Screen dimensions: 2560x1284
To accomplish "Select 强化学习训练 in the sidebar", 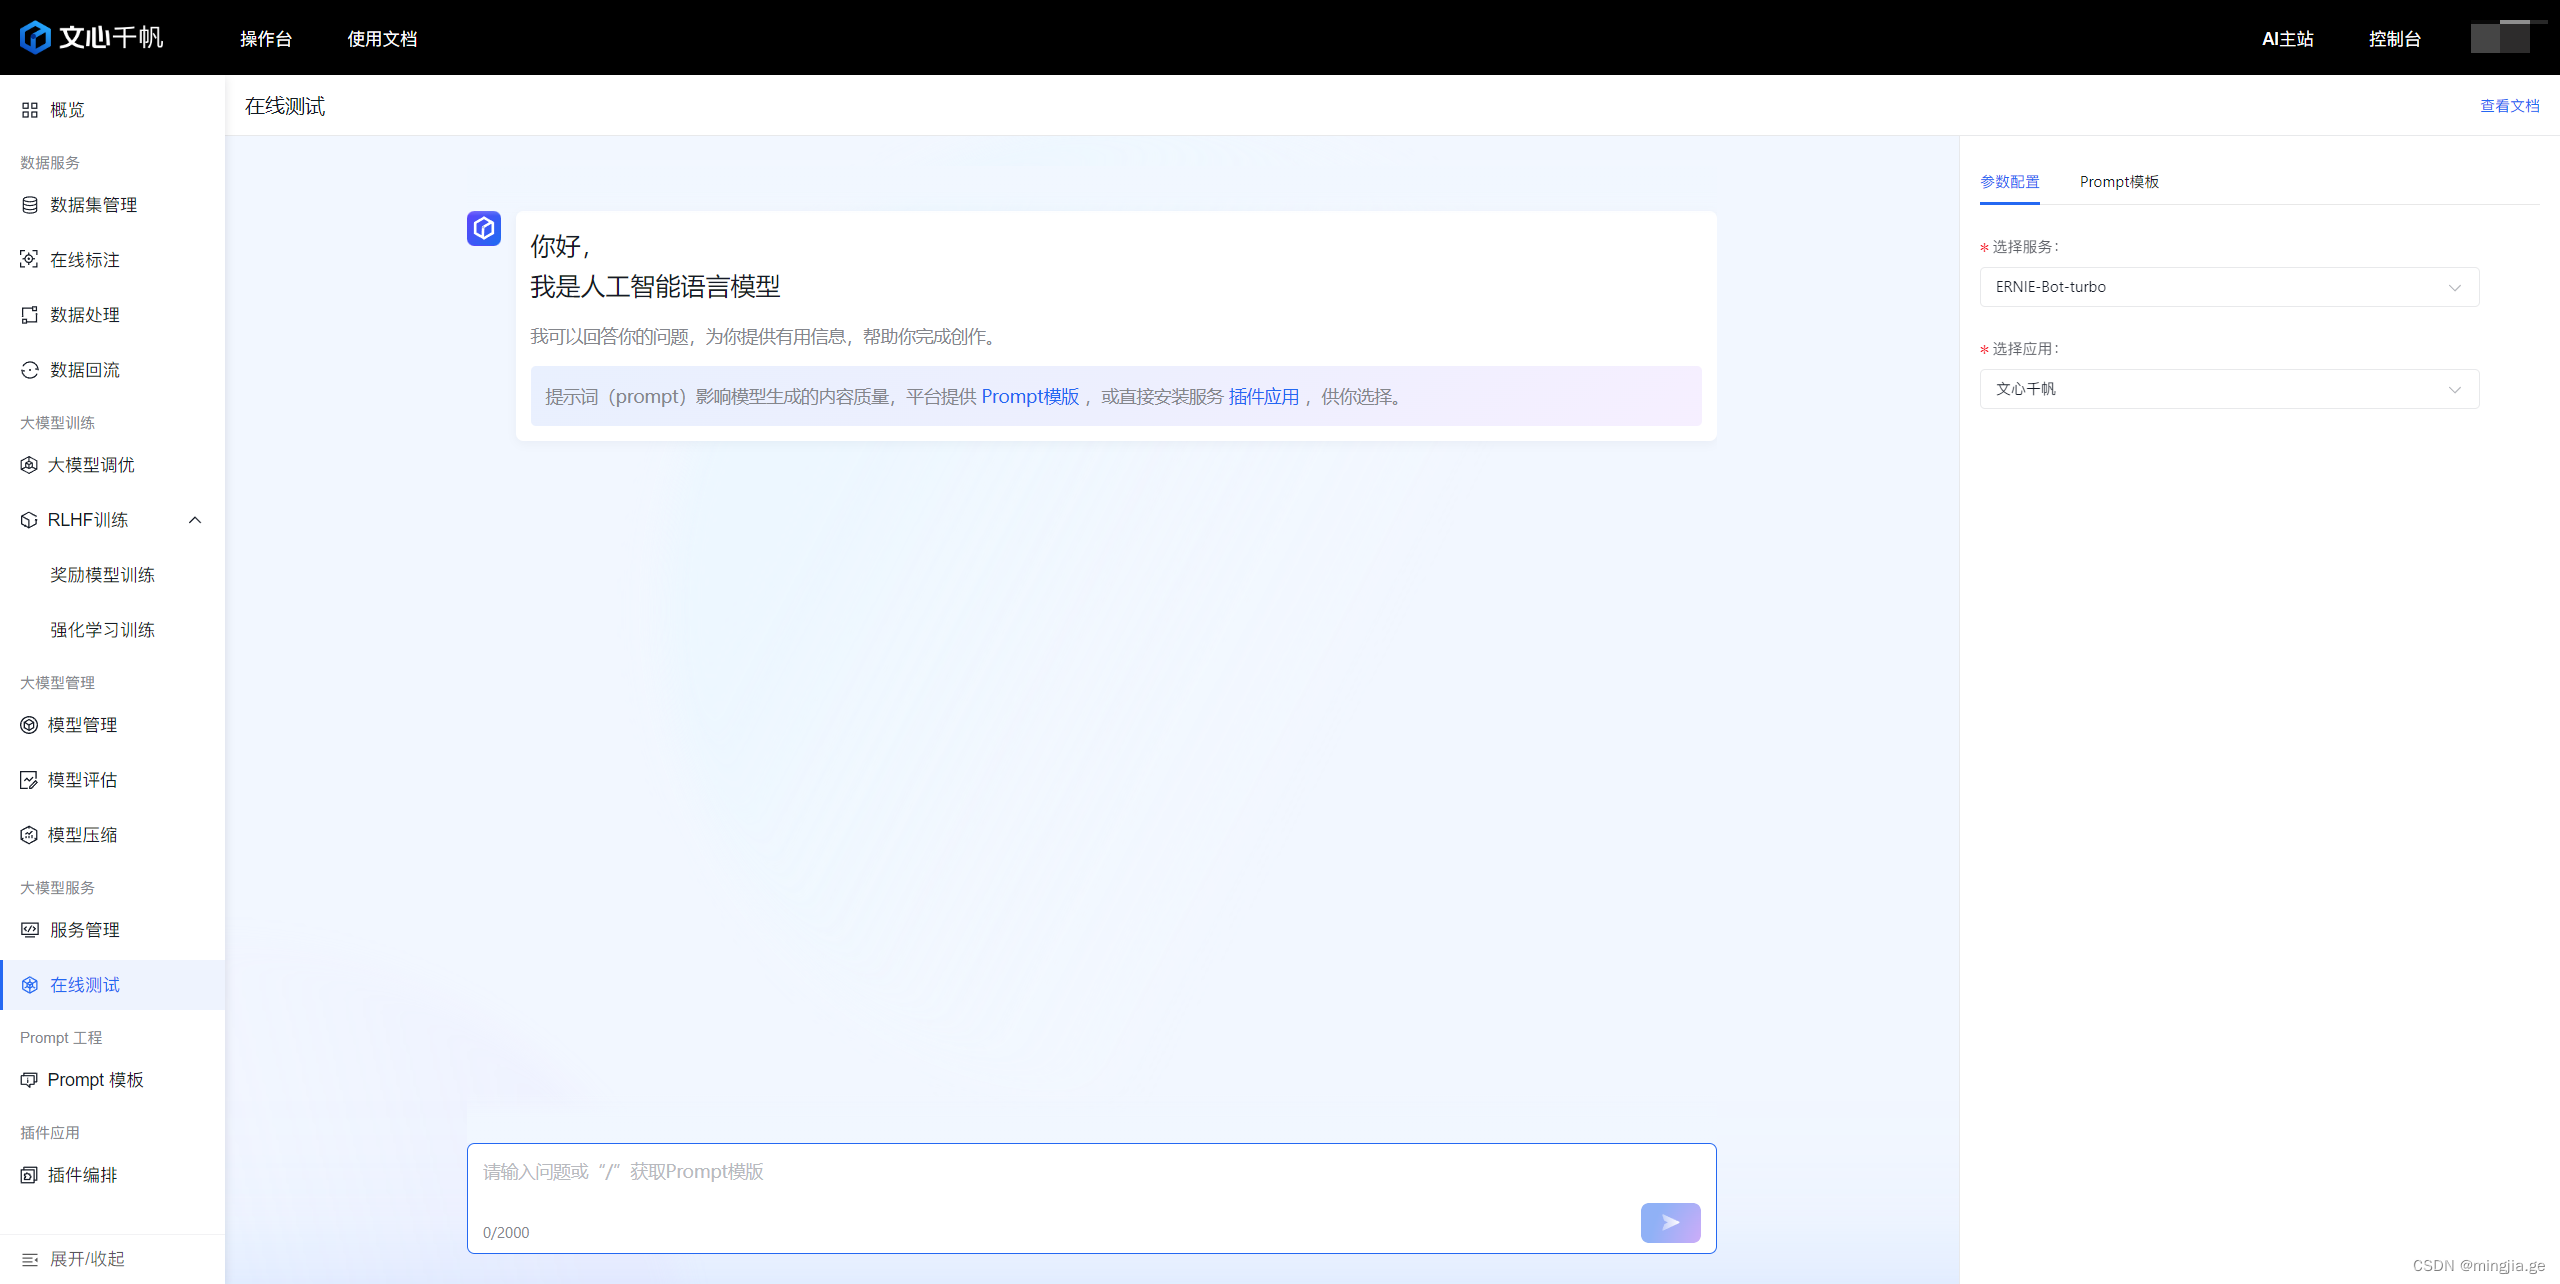I will (x=102, y=630).
